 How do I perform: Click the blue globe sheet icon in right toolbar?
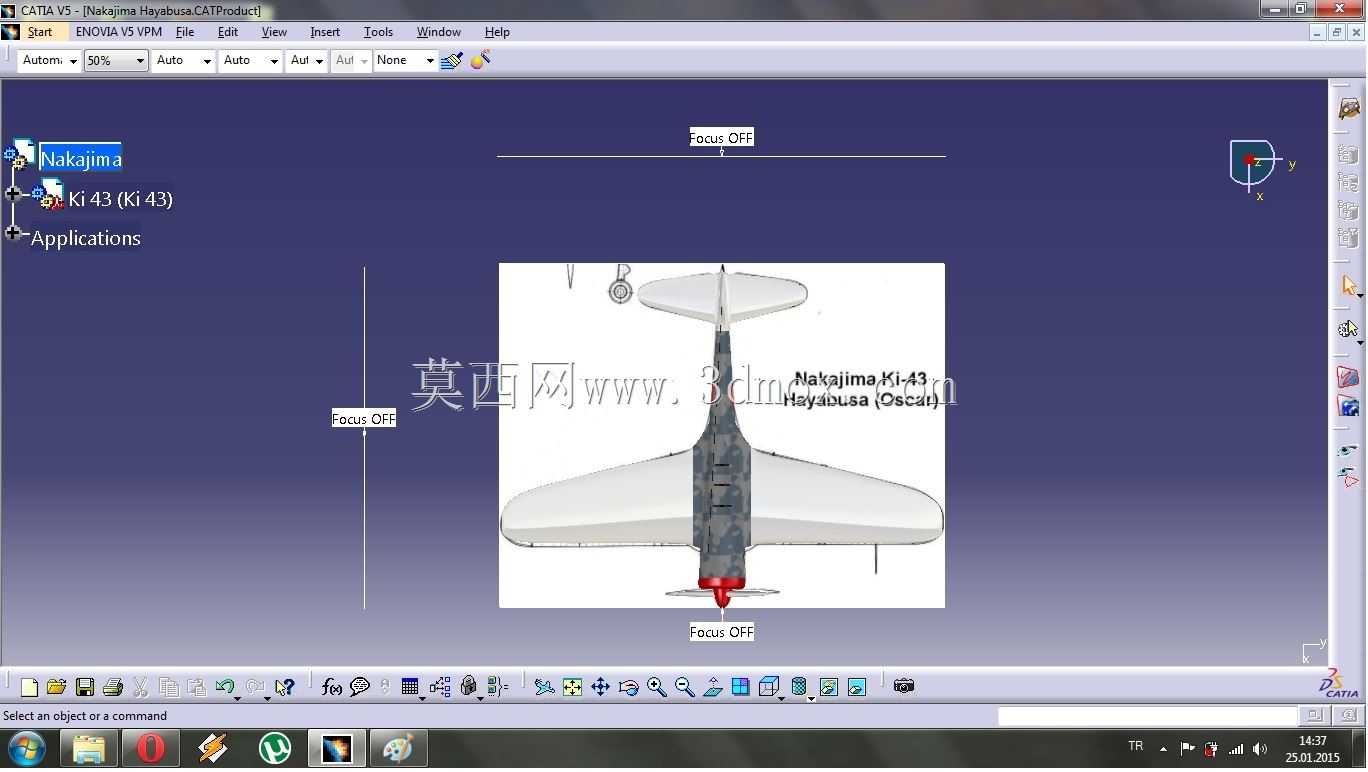(1349, 407)
